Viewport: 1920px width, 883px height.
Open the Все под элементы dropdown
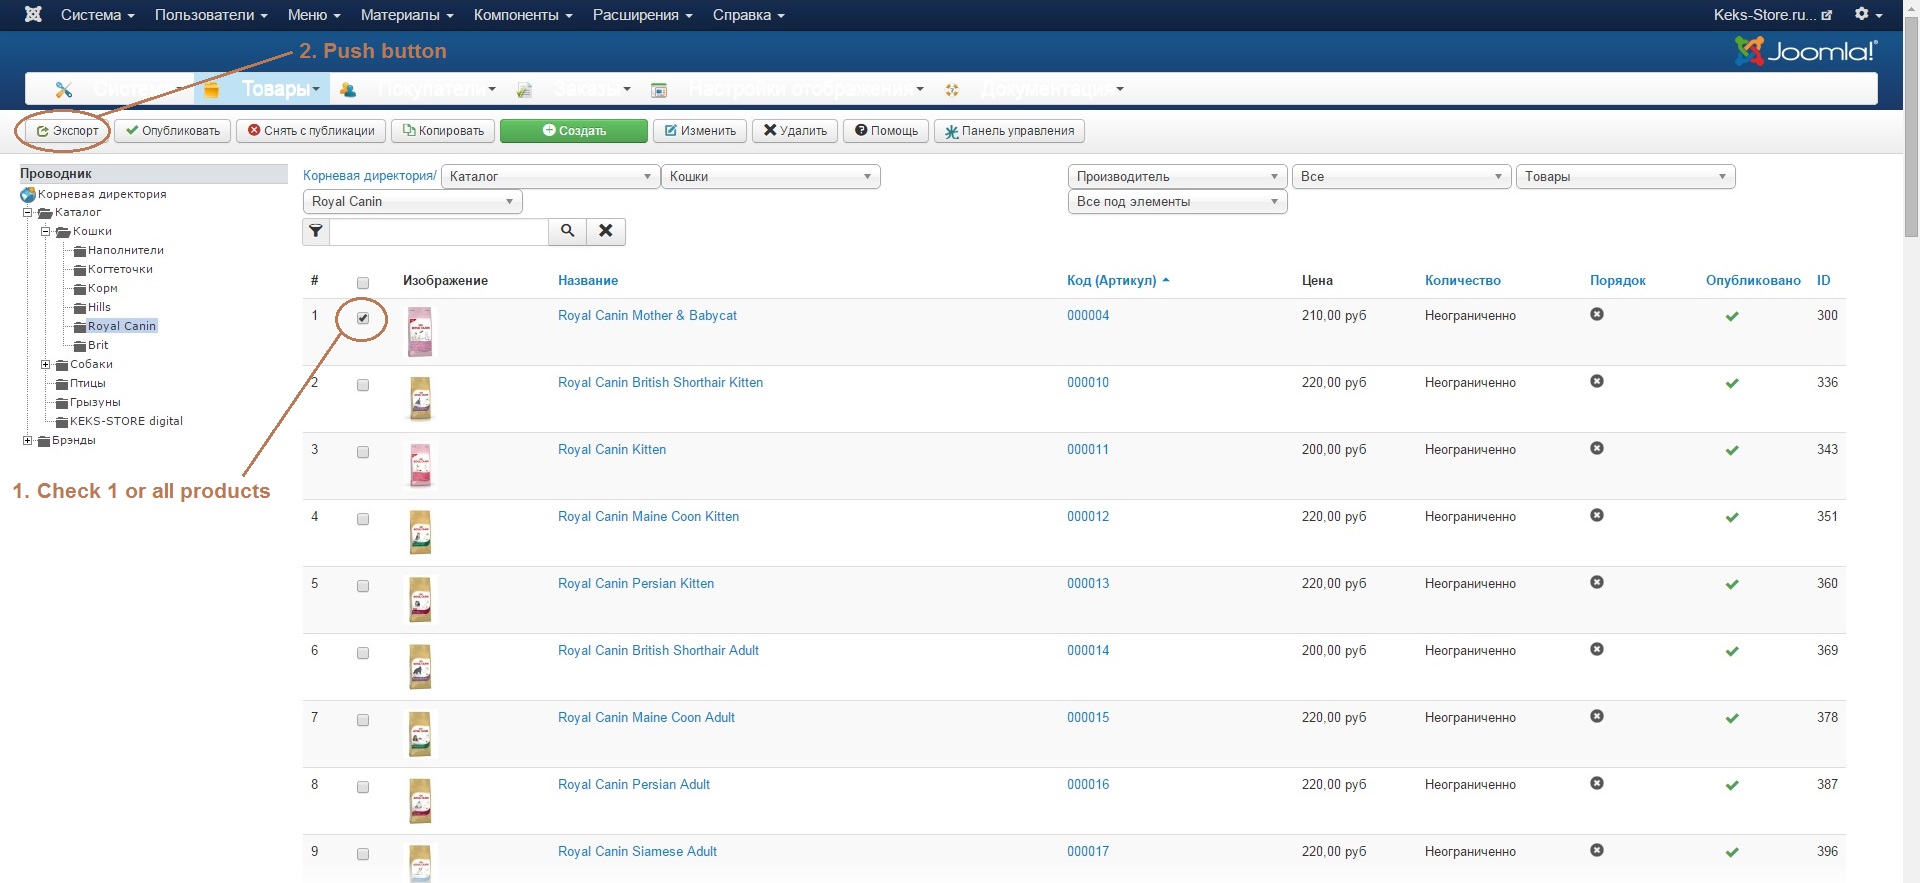click(x=1178, y=202)
